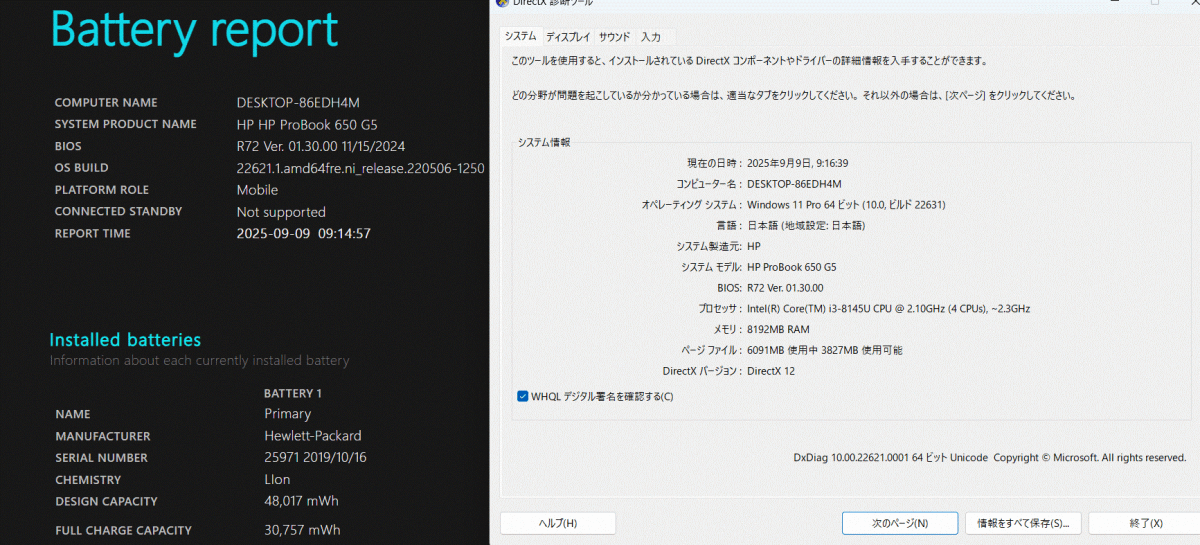Click Connected Standby value Not supported

[281, 212]
